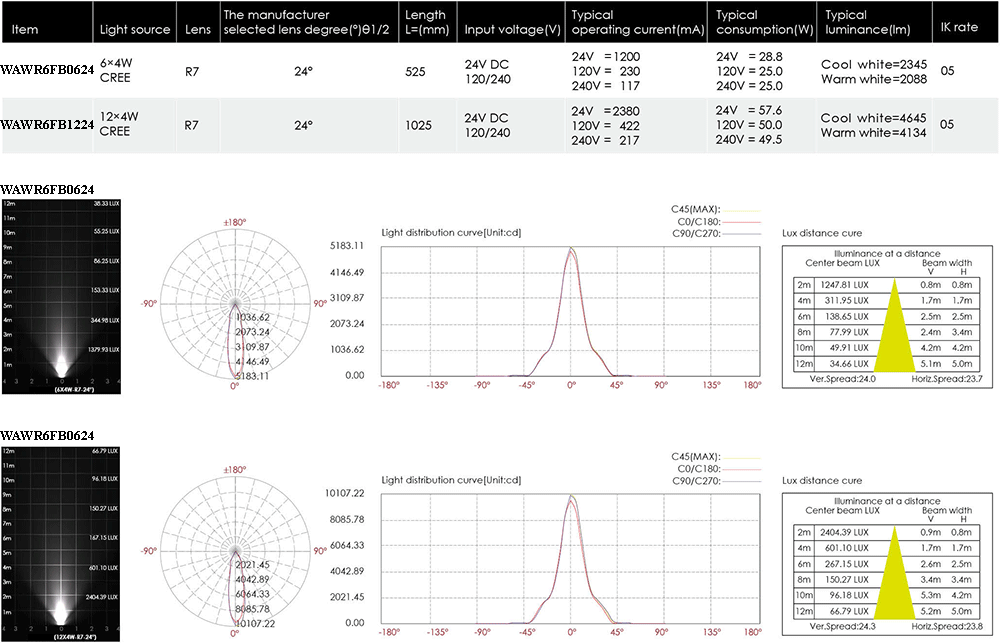1000x644 pixels.
Task: Click the 'Typical consumption(W)' column header
Action: (x=765, y=22)
